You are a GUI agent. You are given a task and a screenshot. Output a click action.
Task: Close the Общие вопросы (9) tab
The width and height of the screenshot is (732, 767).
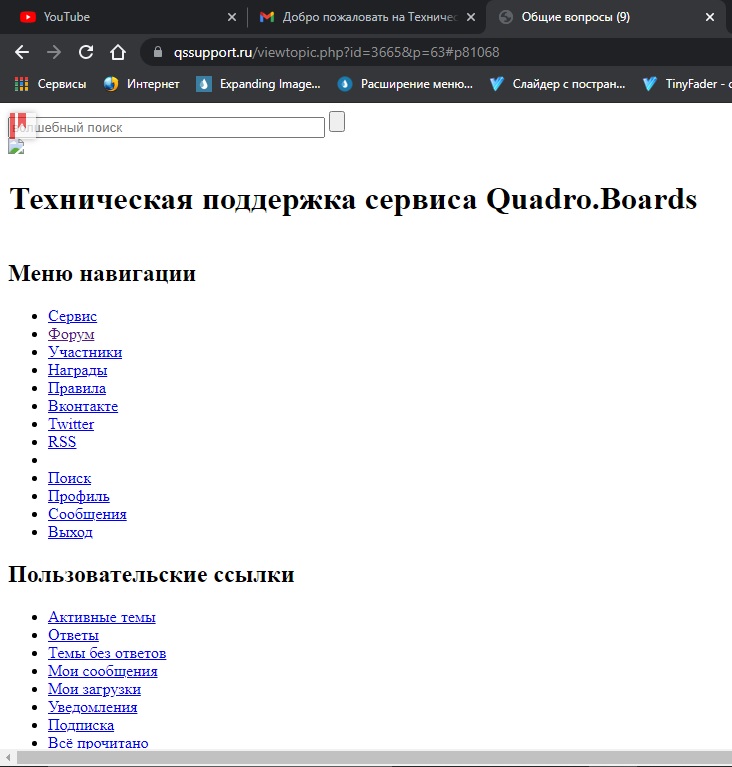pyautogui.click(x=709, y=17)
